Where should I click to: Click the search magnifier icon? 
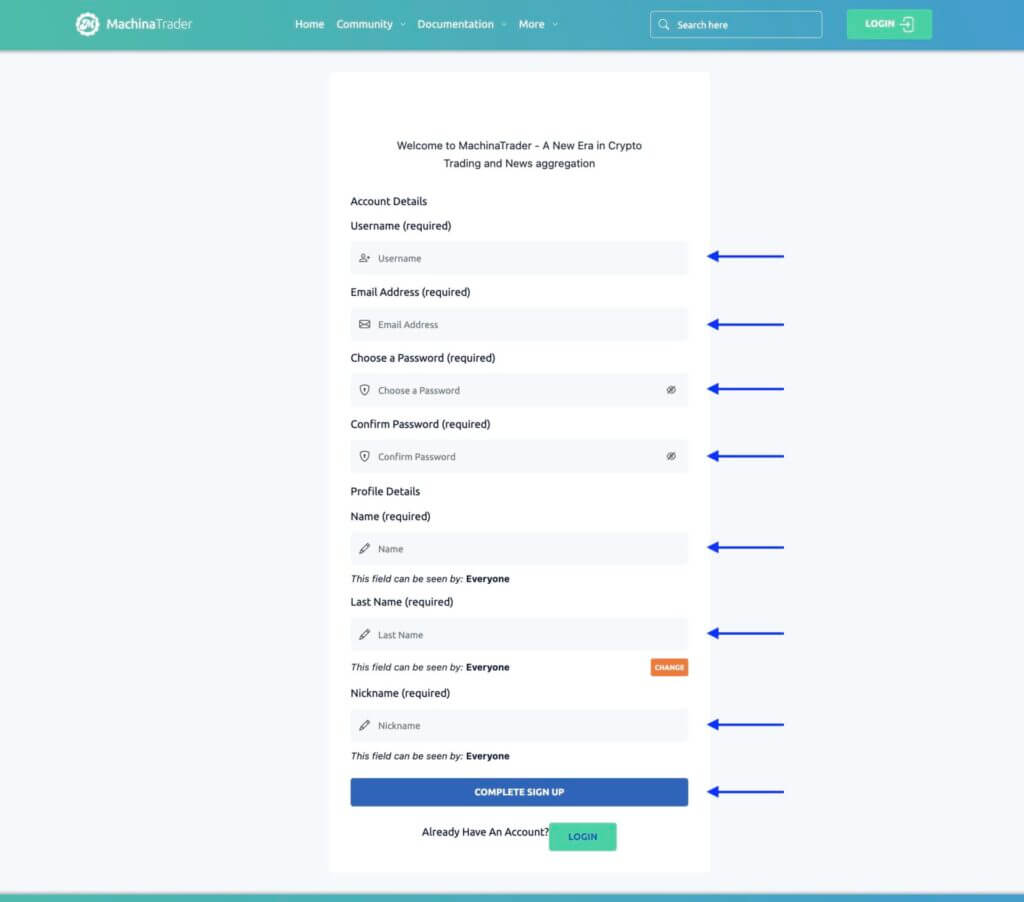pos(664,24)
